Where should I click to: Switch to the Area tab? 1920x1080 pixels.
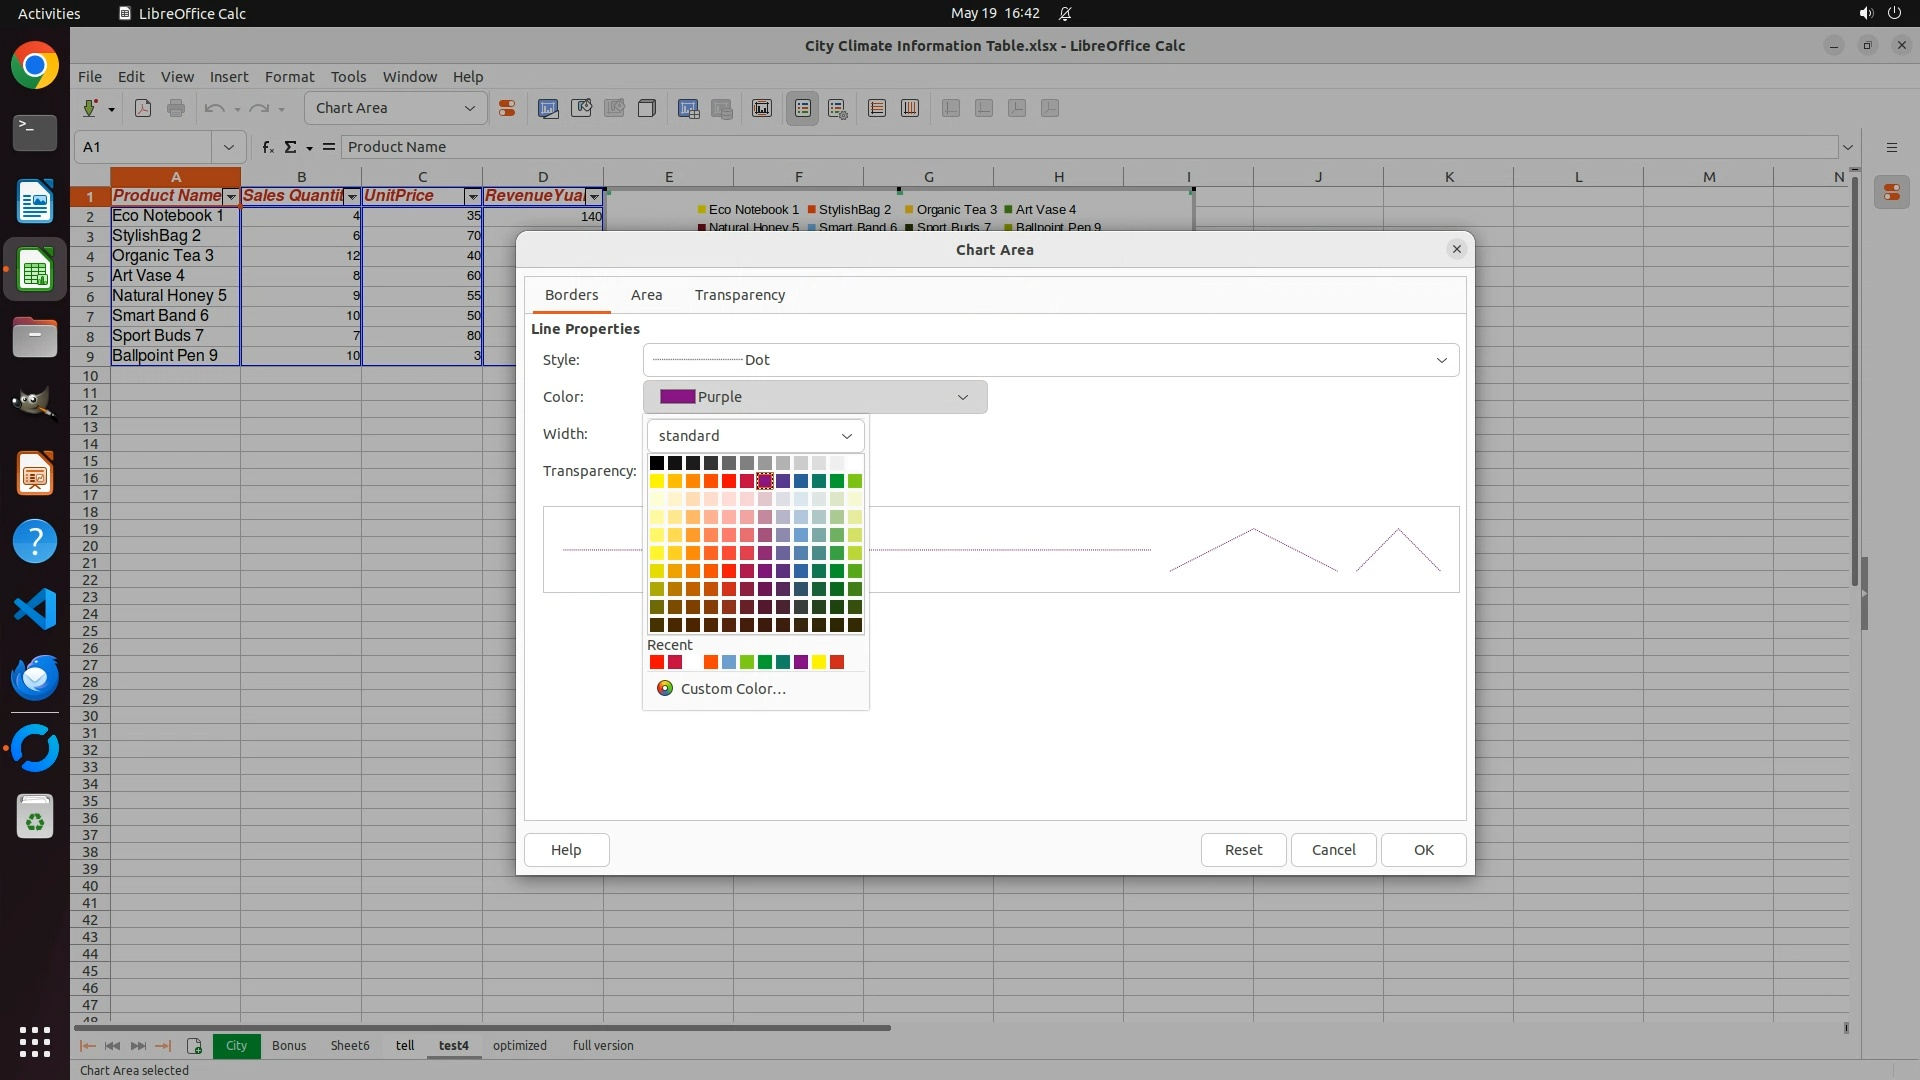point(646,295)
